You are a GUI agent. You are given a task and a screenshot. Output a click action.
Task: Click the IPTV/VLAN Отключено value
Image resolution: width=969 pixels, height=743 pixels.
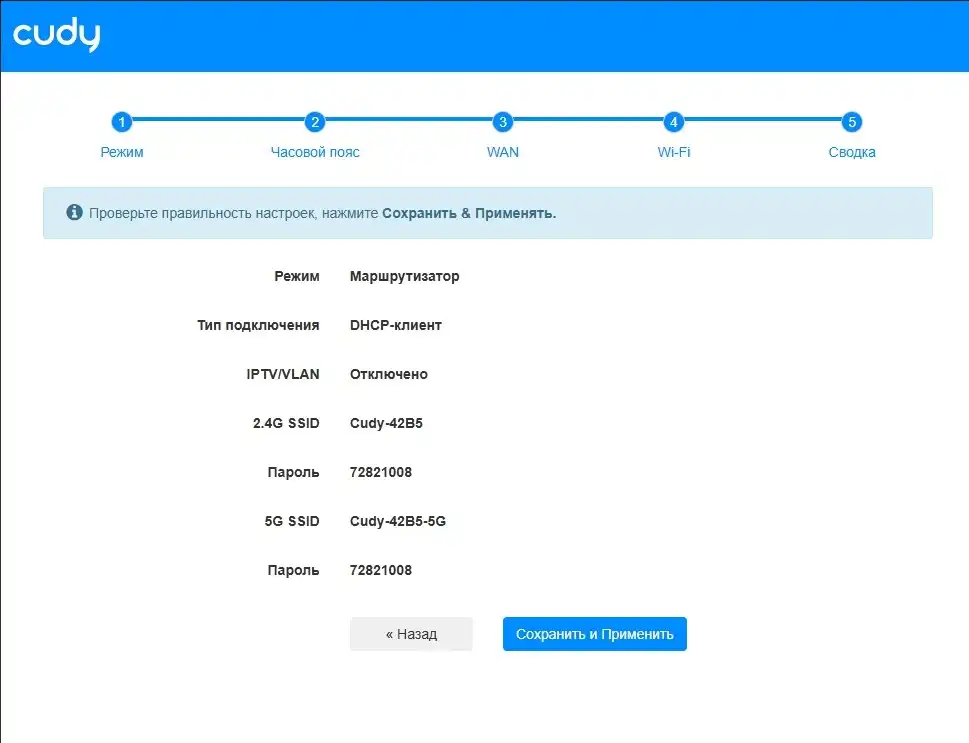[x=388, y=374]
